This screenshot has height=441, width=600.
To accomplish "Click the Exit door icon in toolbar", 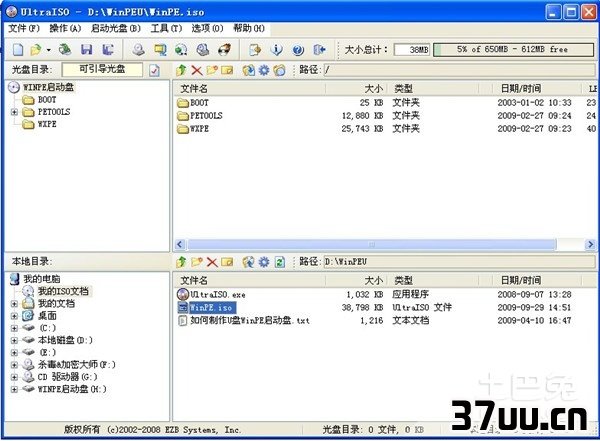I will coord(319,49).
